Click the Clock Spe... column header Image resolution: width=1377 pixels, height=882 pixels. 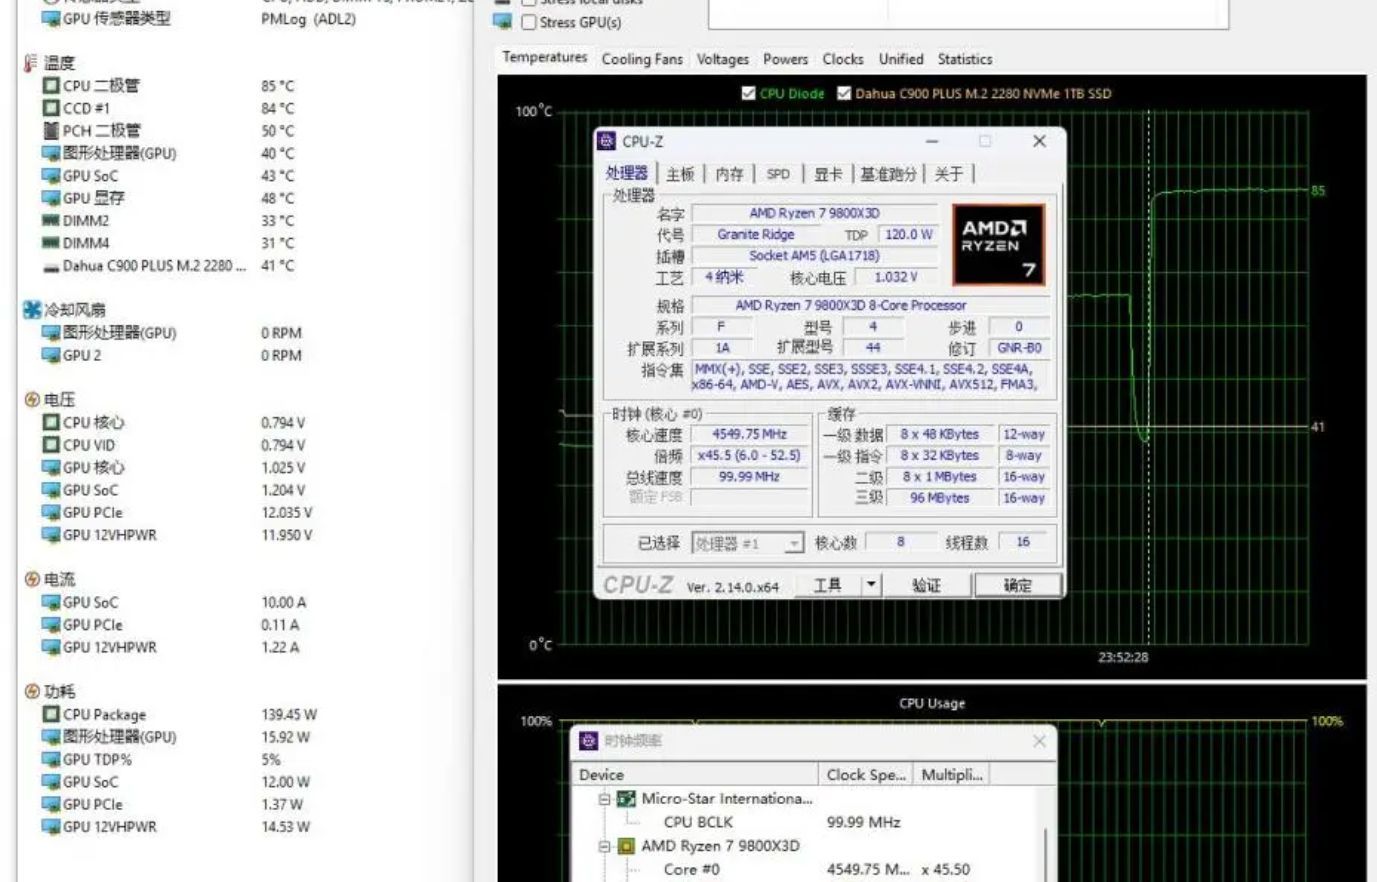click(x=867, y=775)
